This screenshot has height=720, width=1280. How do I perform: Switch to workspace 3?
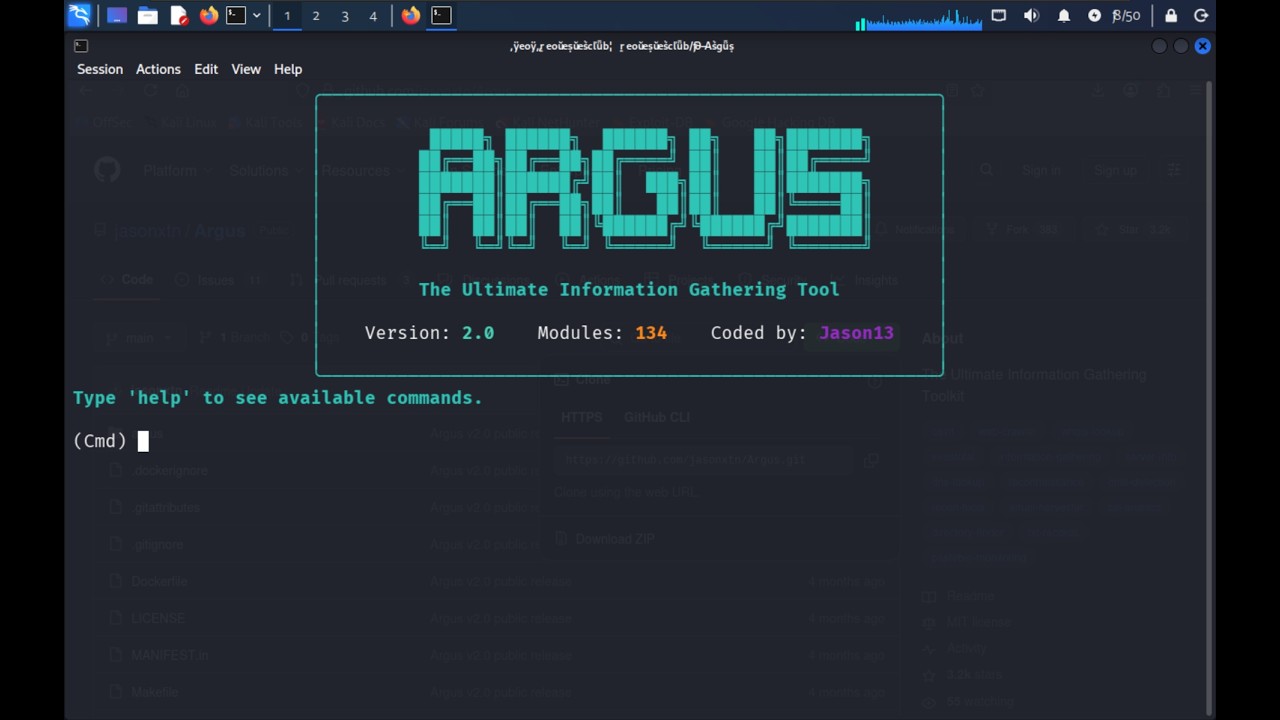click(345, 15)
